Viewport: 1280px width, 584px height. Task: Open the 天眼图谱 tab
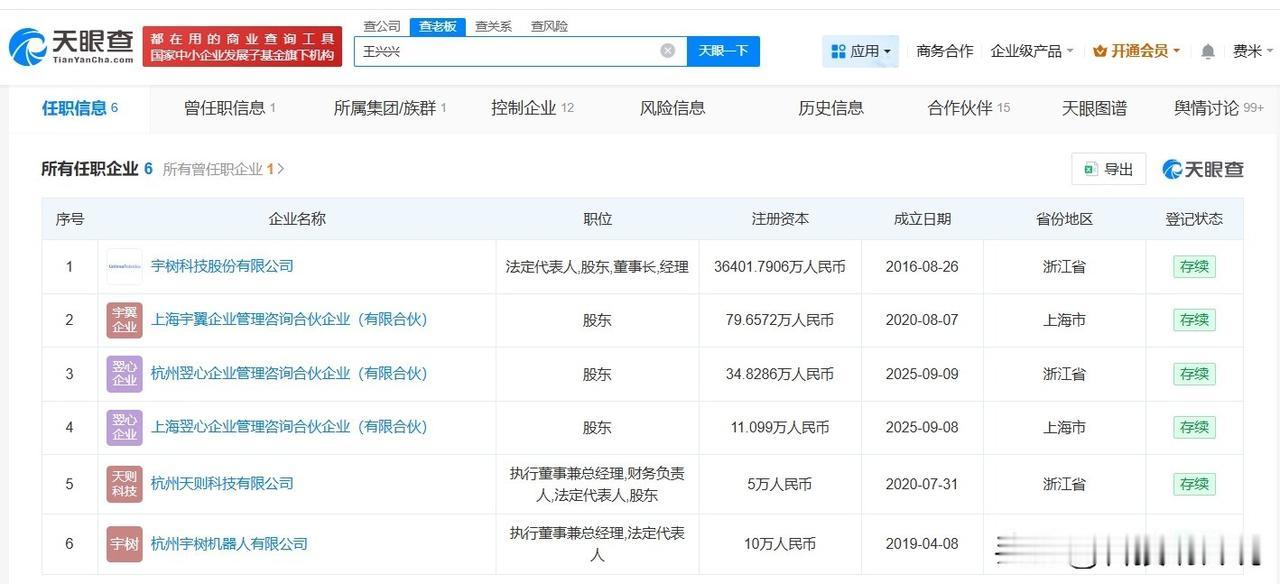pos(1094,108)
